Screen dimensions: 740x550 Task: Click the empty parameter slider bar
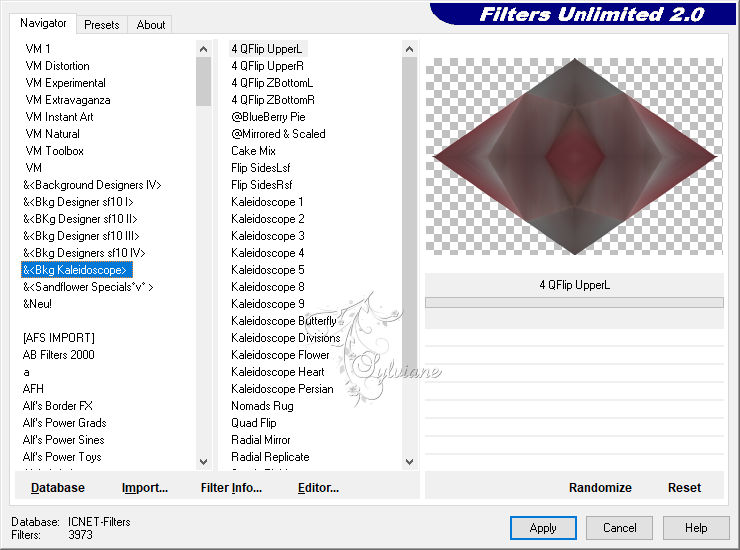574,302
